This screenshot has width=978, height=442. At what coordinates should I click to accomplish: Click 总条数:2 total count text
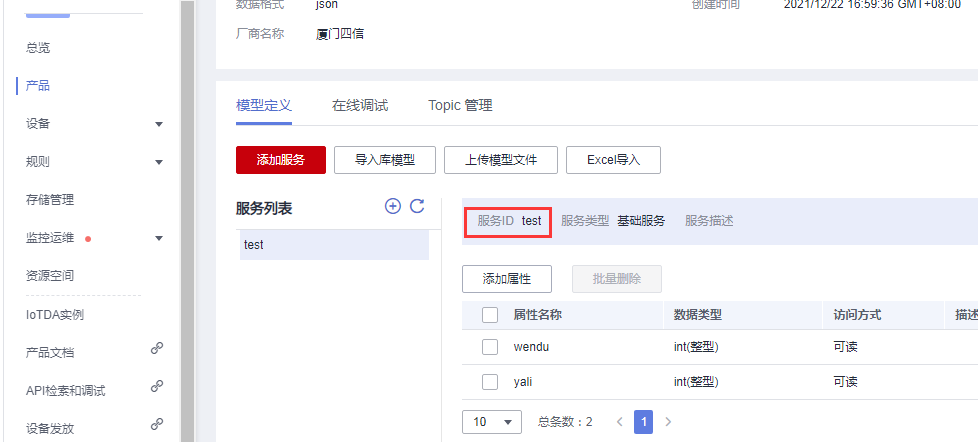tap(565, 422)
